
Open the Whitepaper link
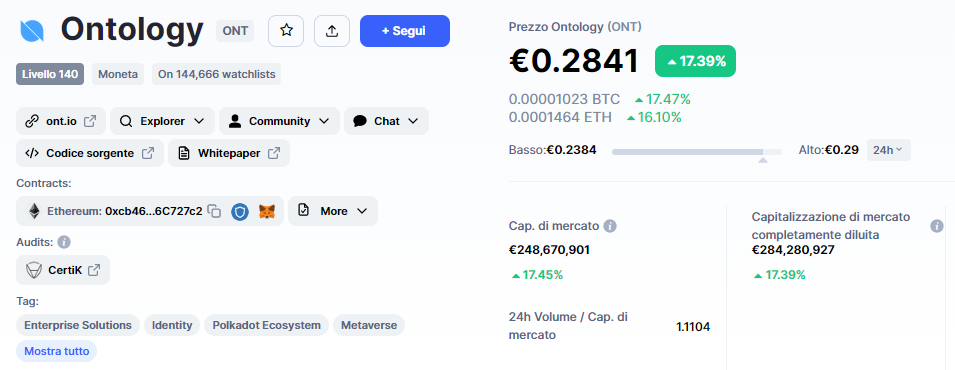pos(229,153)
